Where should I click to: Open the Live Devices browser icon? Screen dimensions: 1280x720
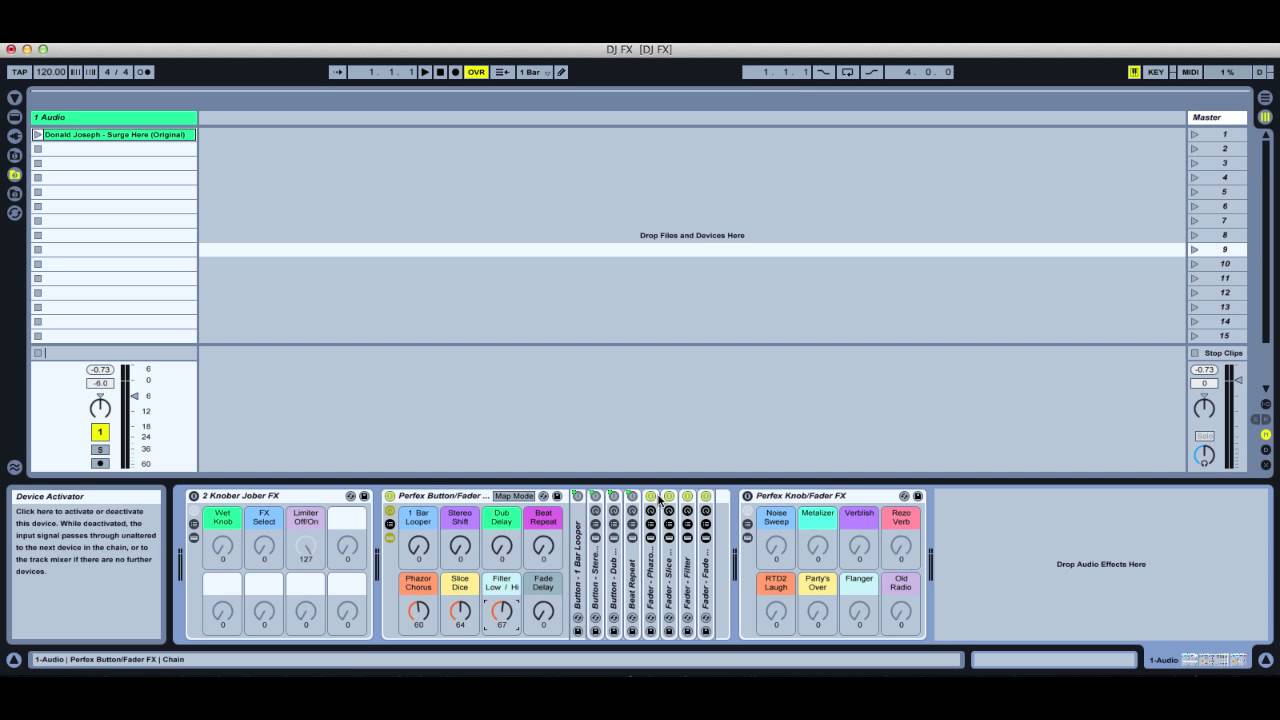(x=15, y=117)
